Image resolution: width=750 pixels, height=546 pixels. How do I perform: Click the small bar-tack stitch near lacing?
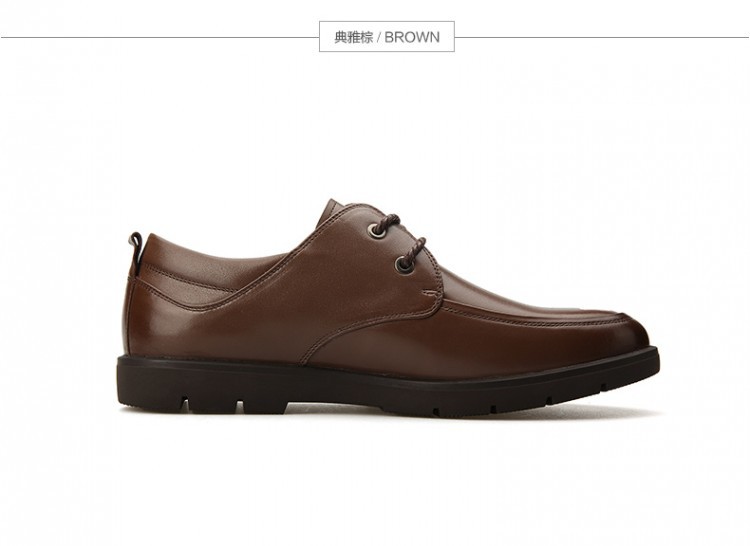tap(429, 291)
